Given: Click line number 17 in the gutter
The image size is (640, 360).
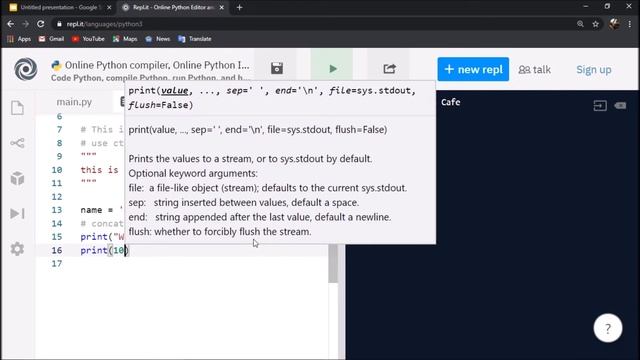Looking at the screenshot, I should [x=57, y=264].
